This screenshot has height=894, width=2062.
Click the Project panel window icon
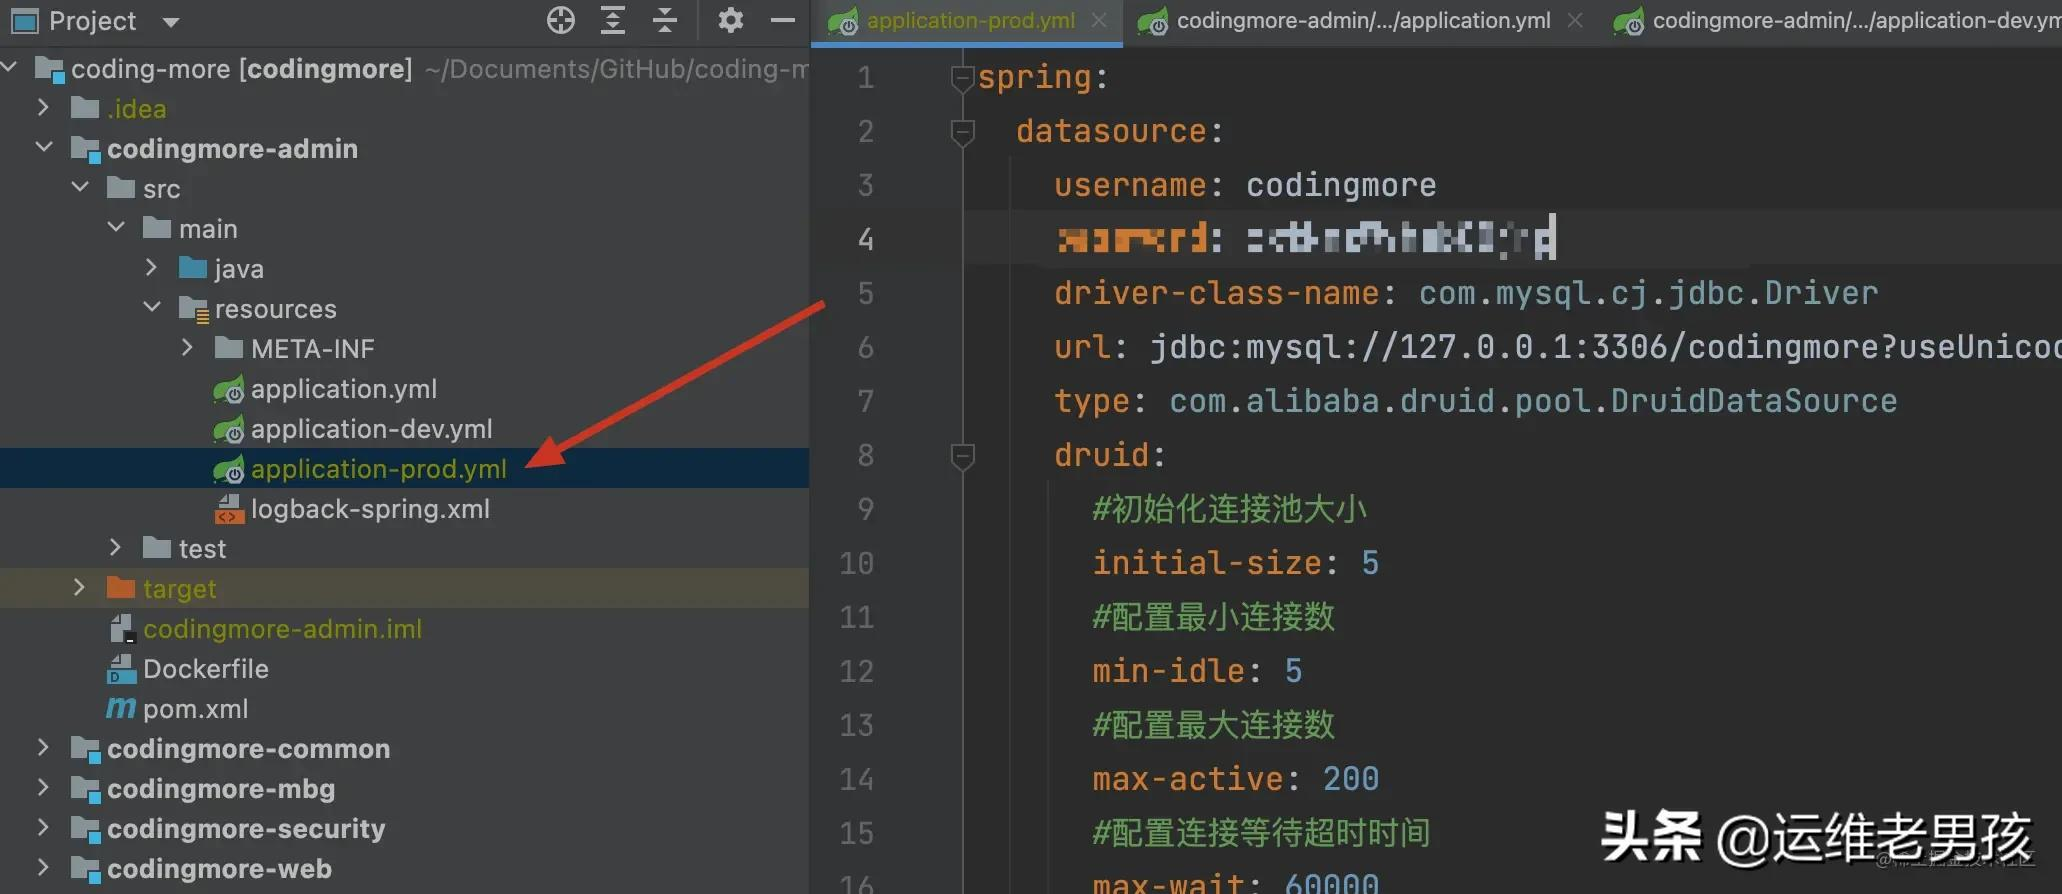[x=24, y=20]
